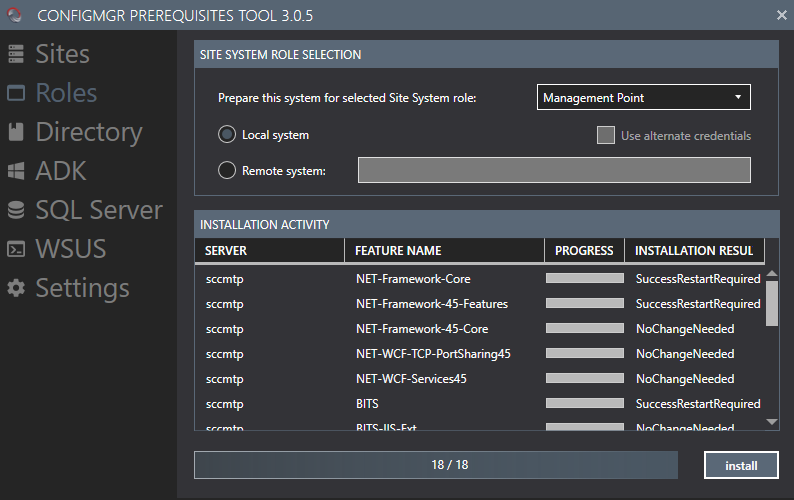Click SuccessRestartRequired result for NET-Framework-Core
794x500 pixels.
(x=698, y=279)
